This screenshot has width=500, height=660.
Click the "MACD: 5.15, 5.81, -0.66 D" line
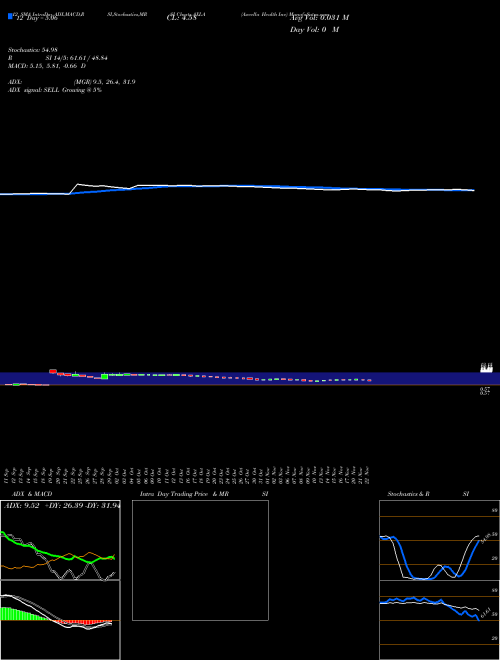pos(47,66)
